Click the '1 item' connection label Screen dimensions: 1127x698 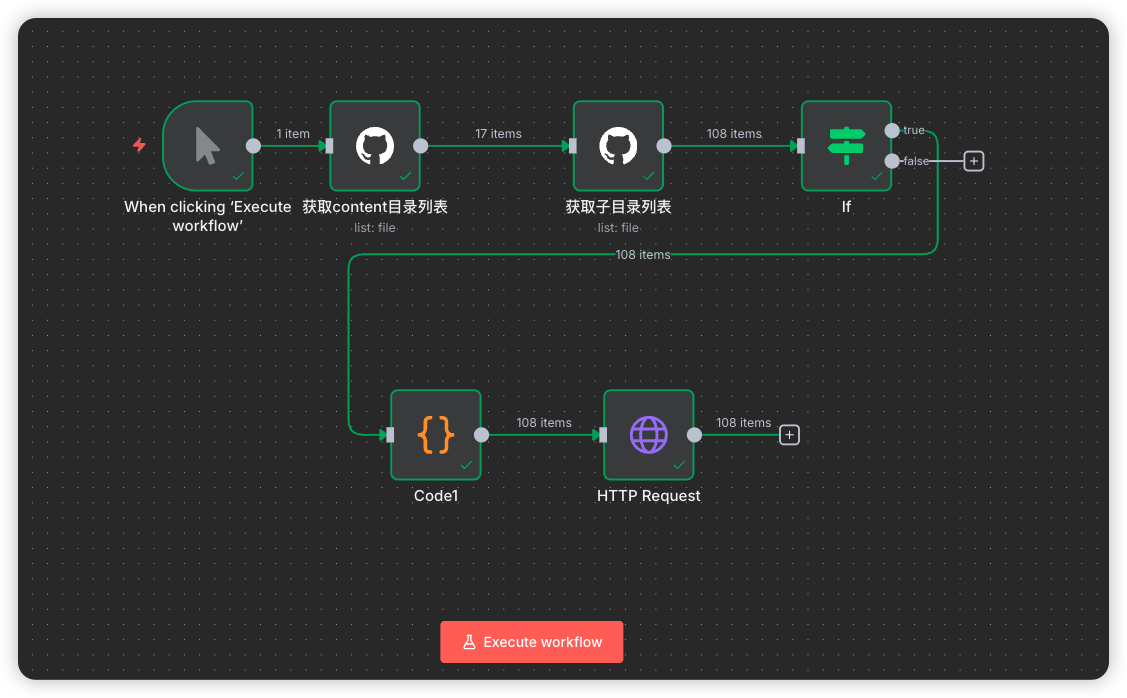[293, 134]
